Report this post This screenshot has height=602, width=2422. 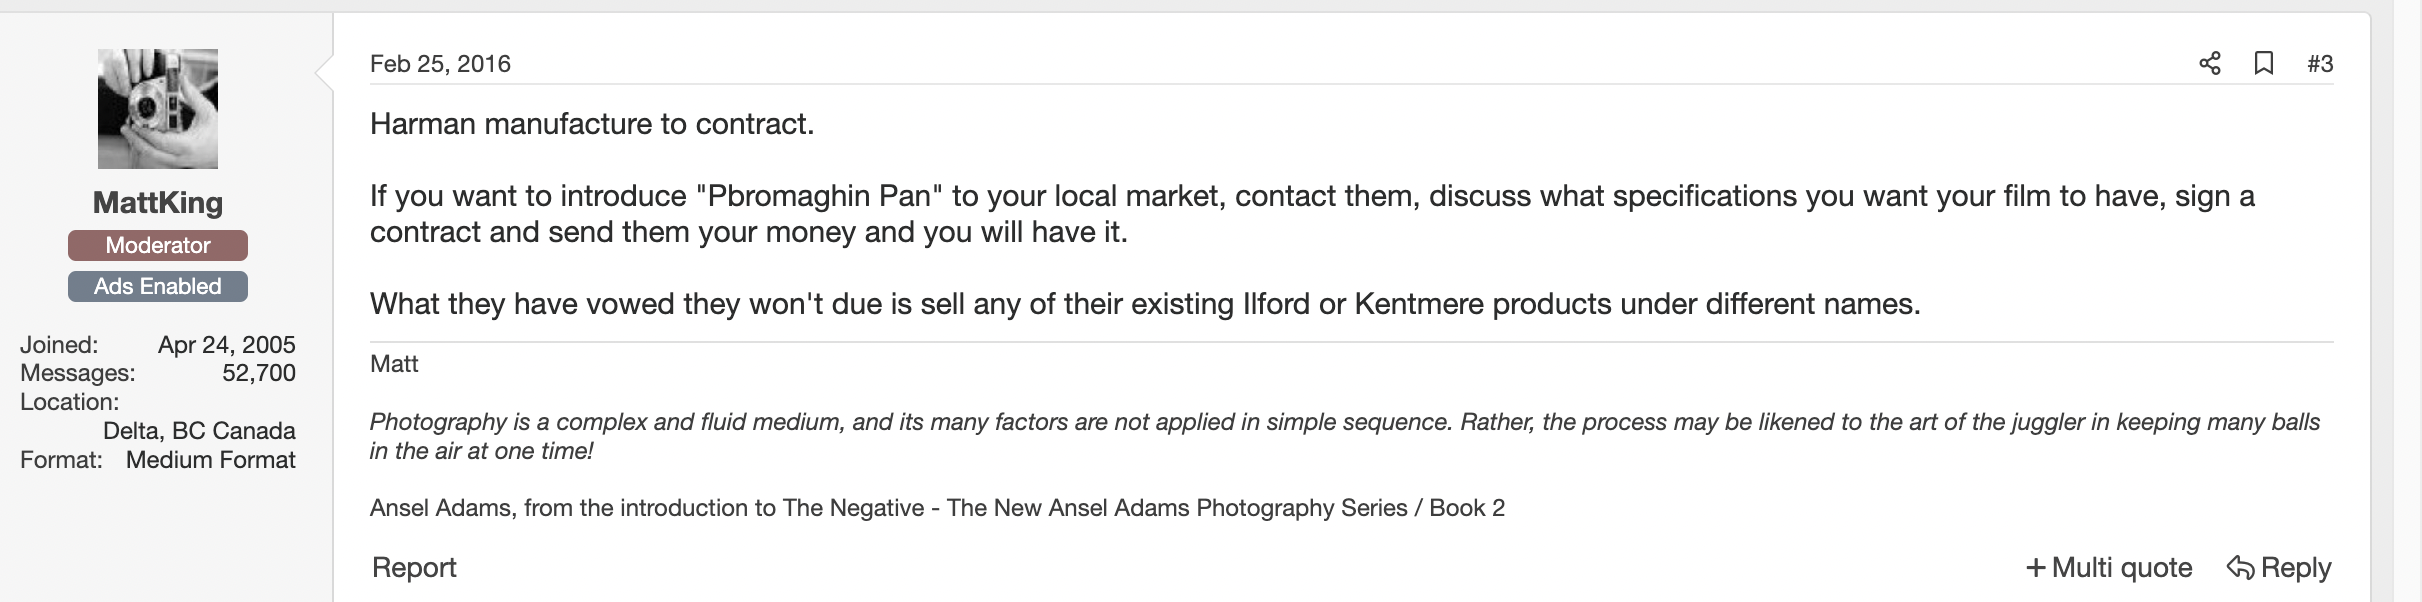coord(414,568)
